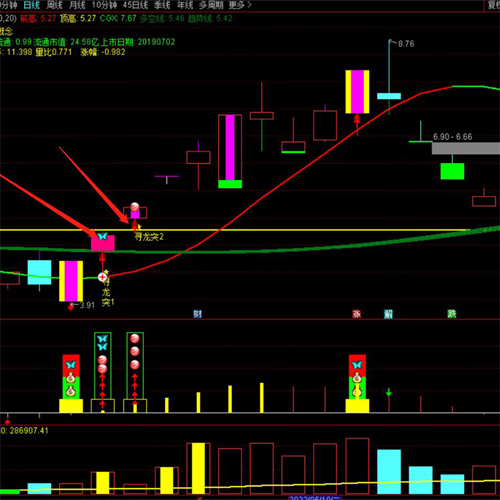Click the green 跌 marker
500x500 pixels.
point(452,314)
